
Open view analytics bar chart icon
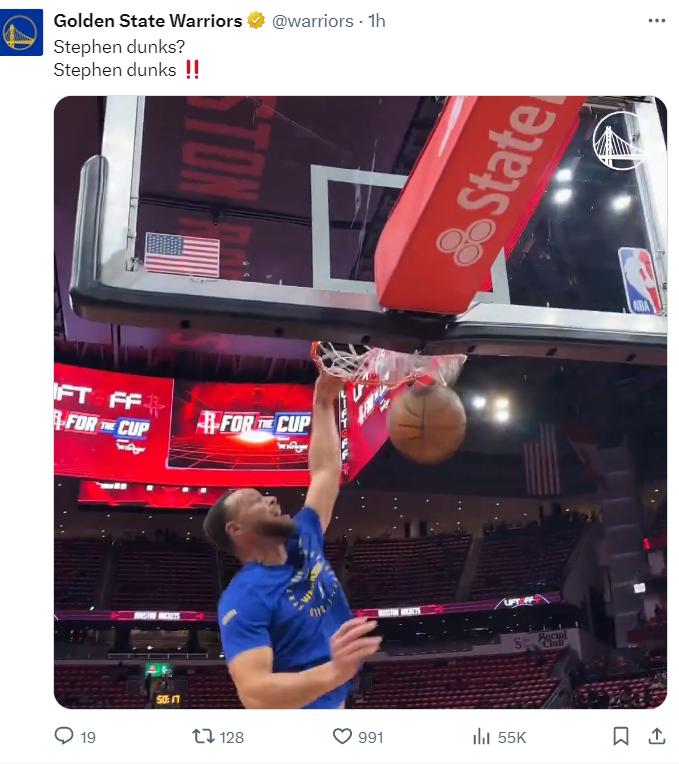[x=481, y=737]
